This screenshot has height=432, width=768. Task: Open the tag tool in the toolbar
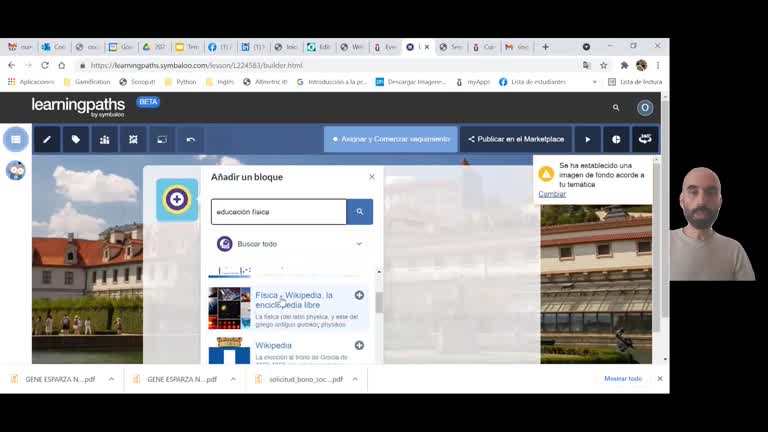coord(75,140)
